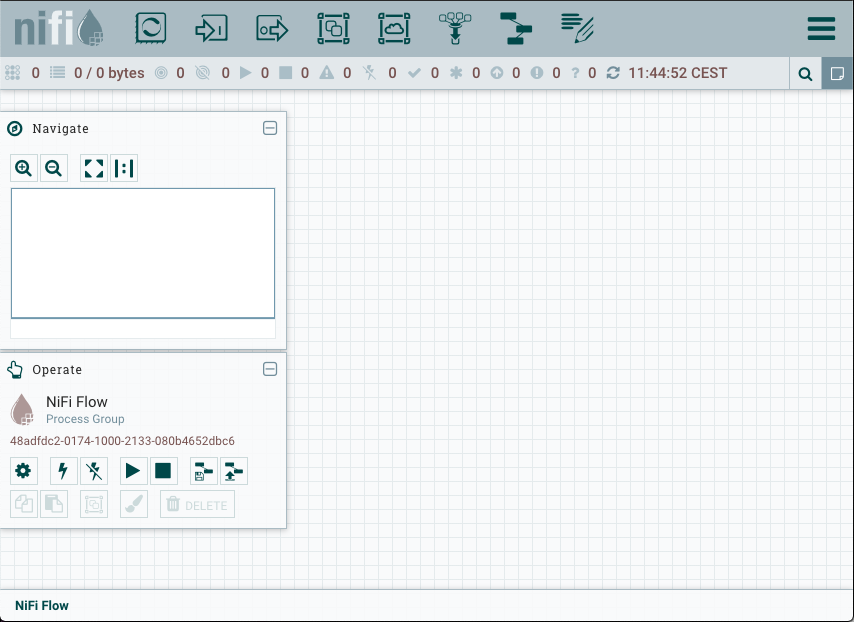
Task: Select the Label toolbar icon
Action: pyautogui.click(x=577, y=27)
